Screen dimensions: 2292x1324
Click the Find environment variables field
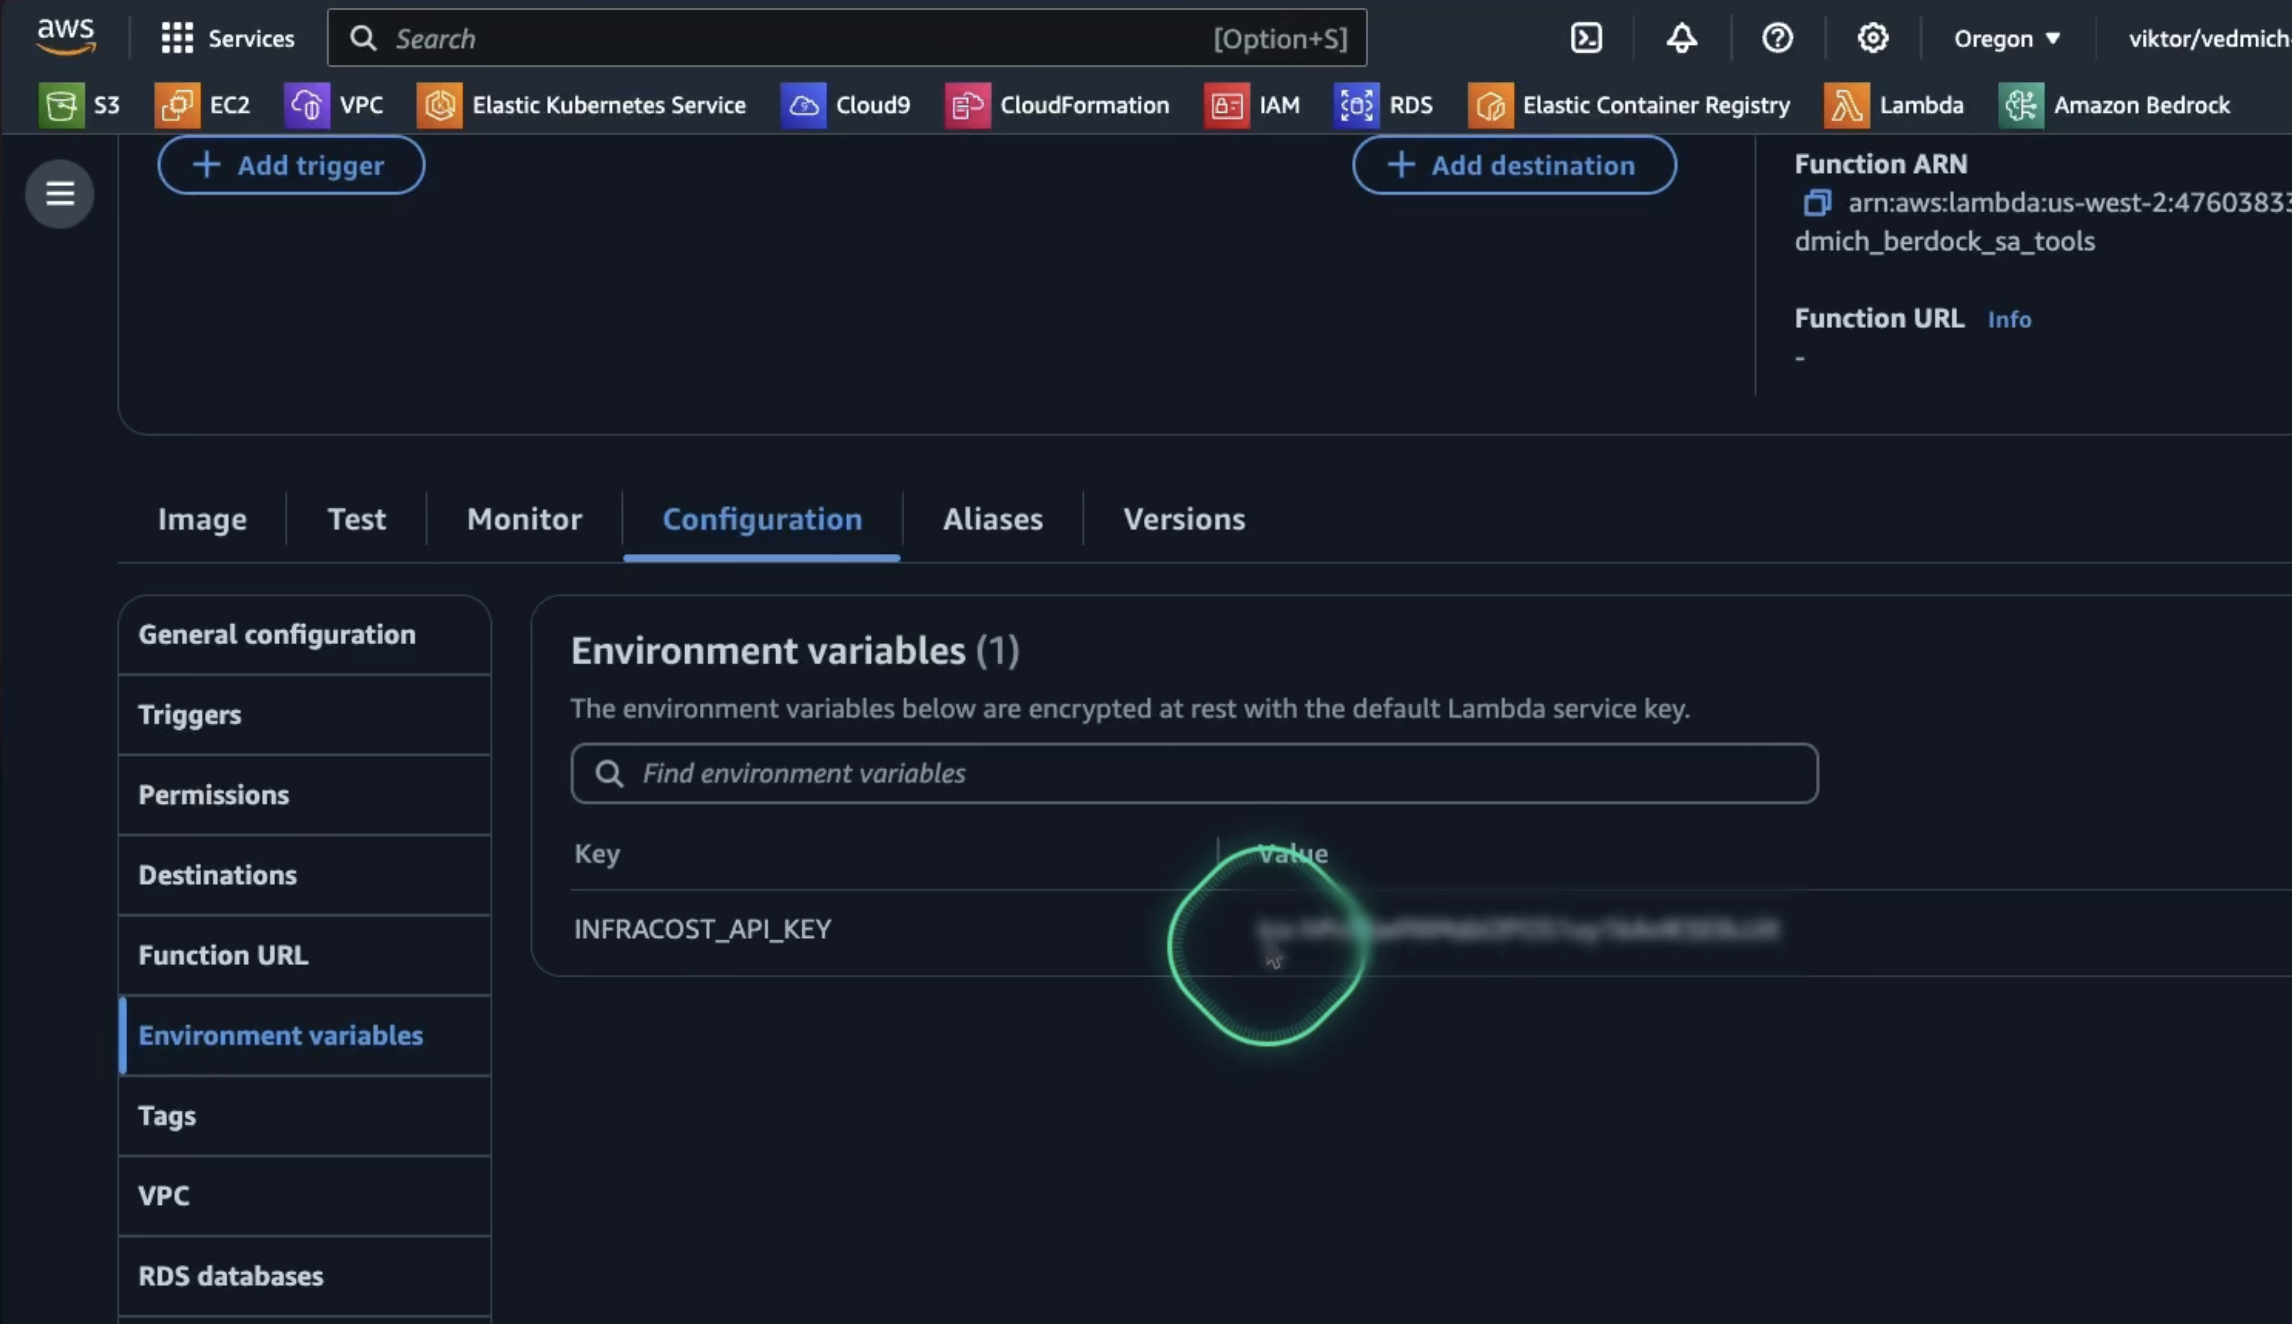point(1194,773)
